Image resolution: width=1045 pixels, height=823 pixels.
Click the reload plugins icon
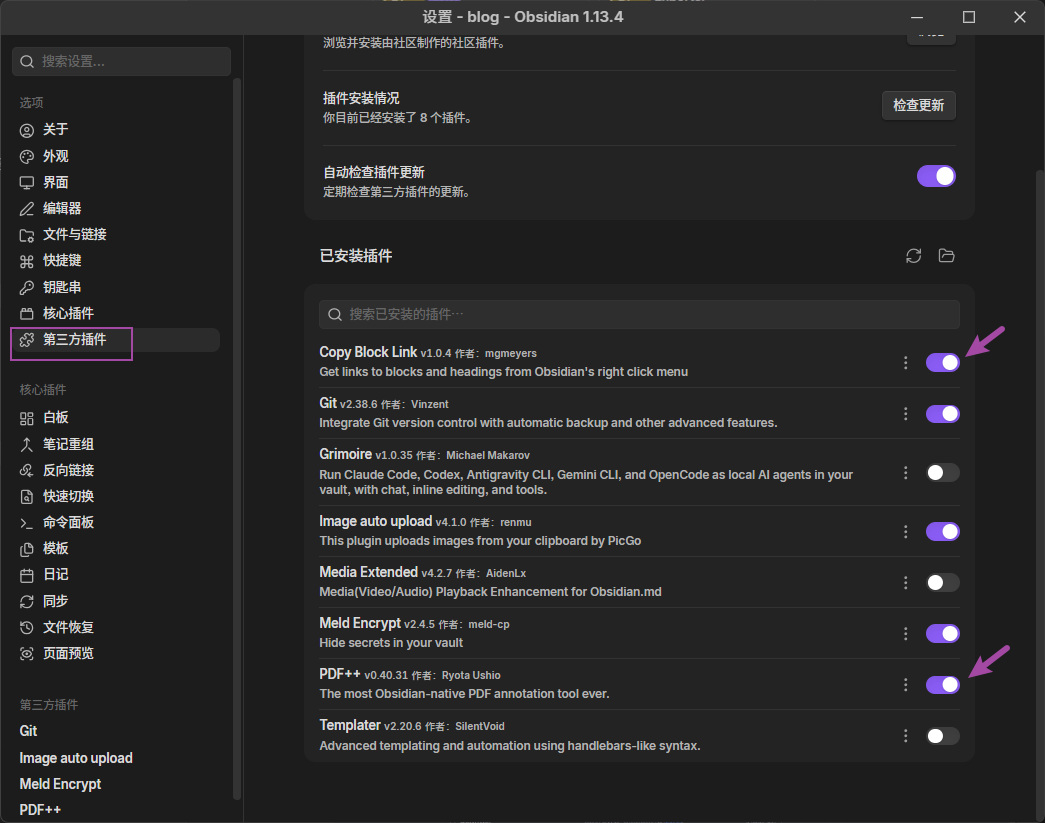(x=914, y=256)
